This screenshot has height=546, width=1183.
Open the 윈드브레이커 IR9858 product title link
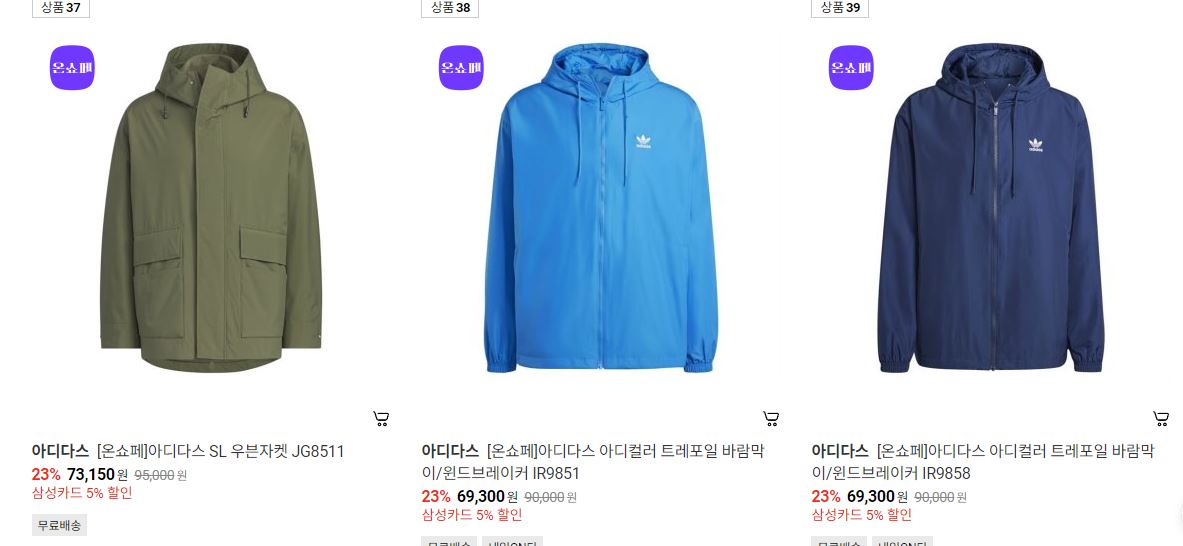(x=982, y=462)
